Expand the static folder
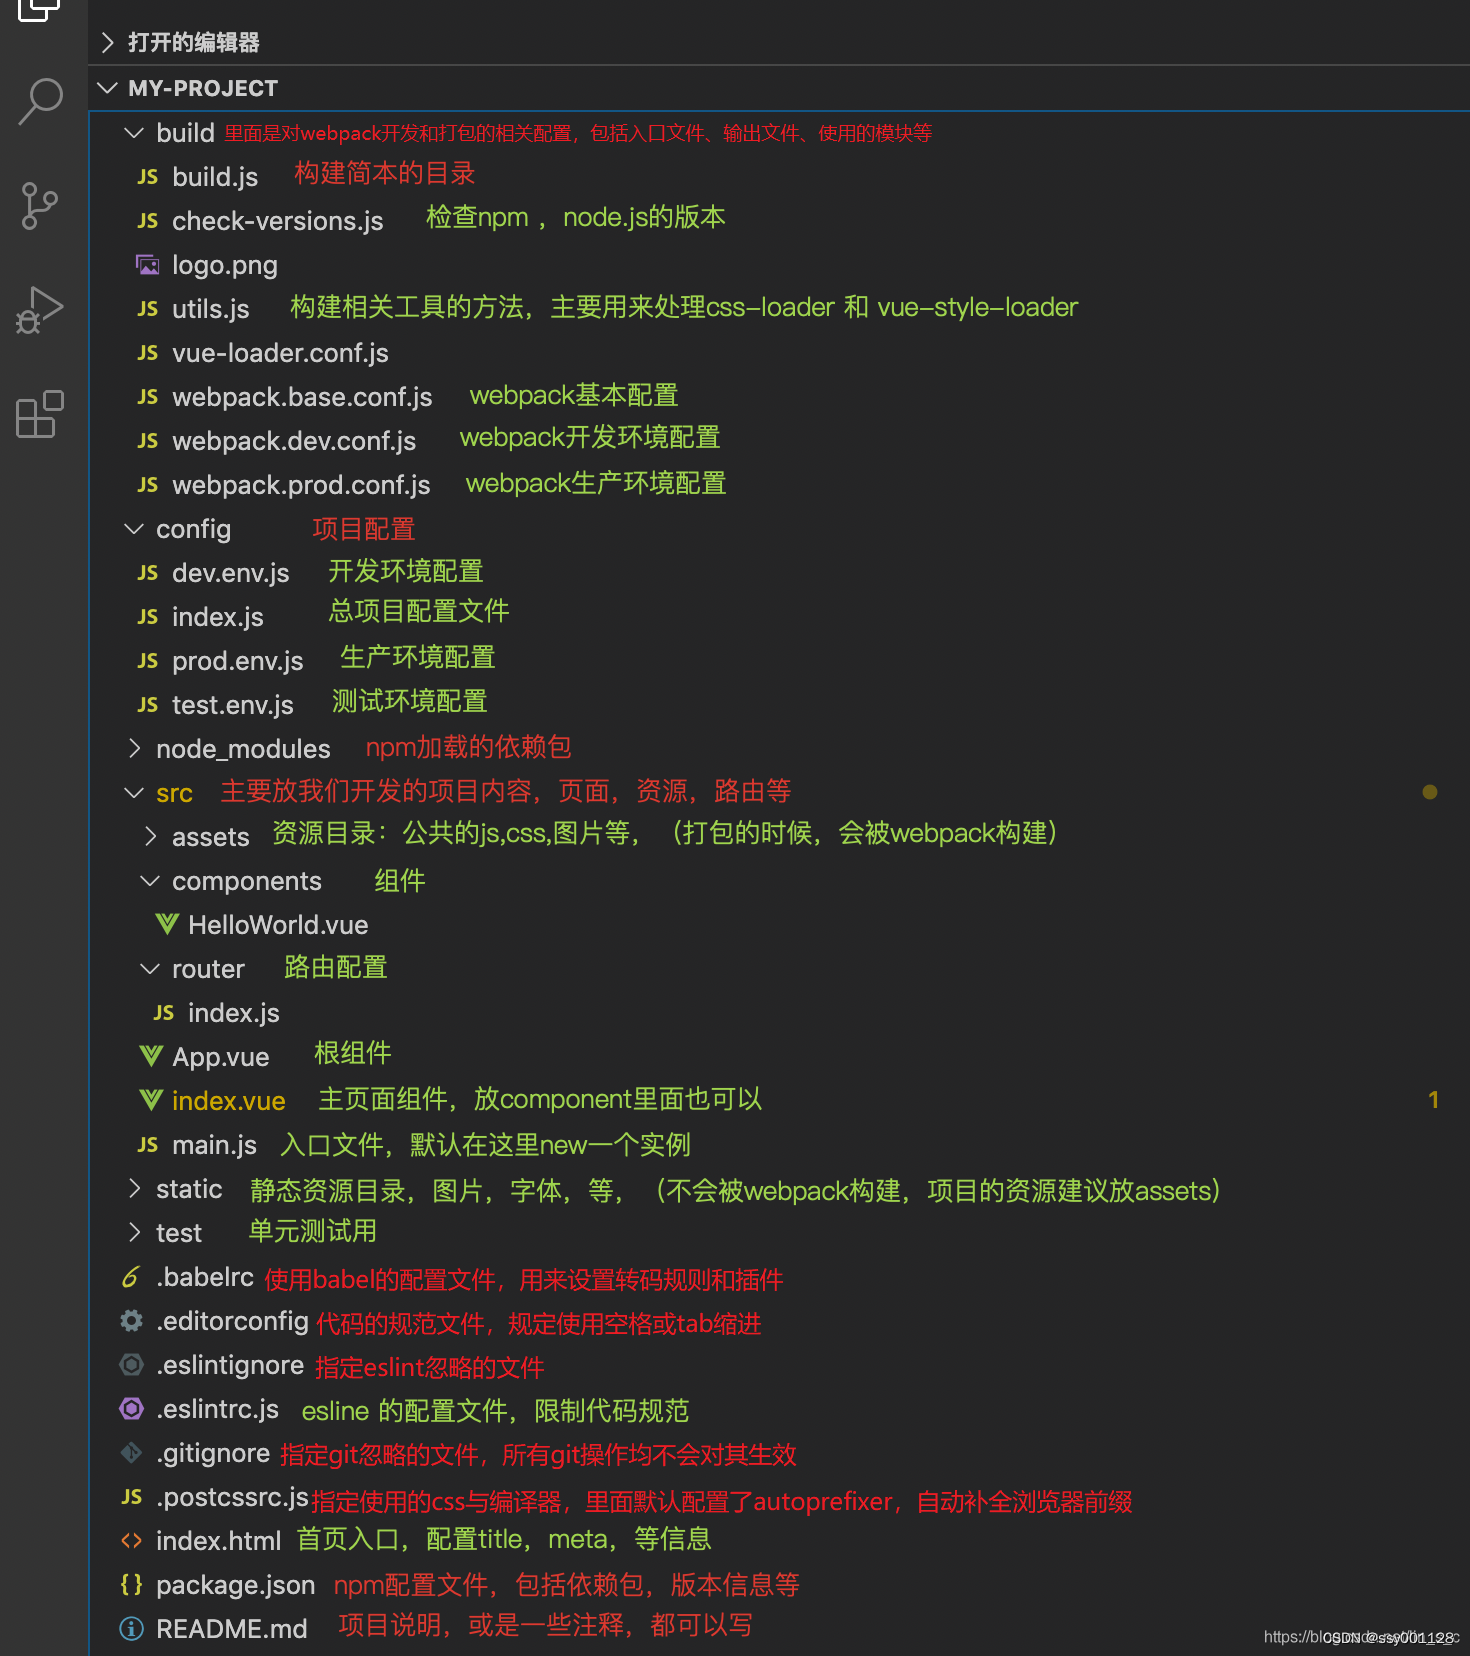 coord(133,1189)
